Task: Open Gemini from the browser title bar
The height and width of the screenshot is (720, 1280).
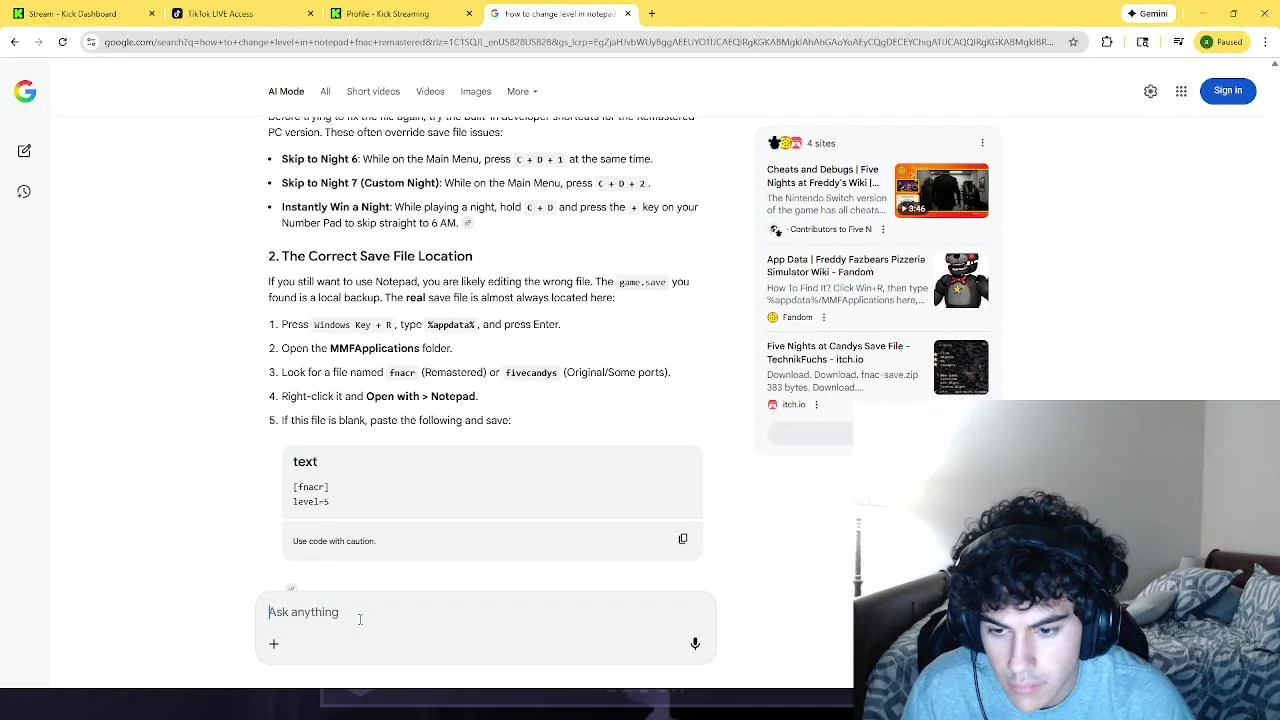Action: pos(1147,14)
